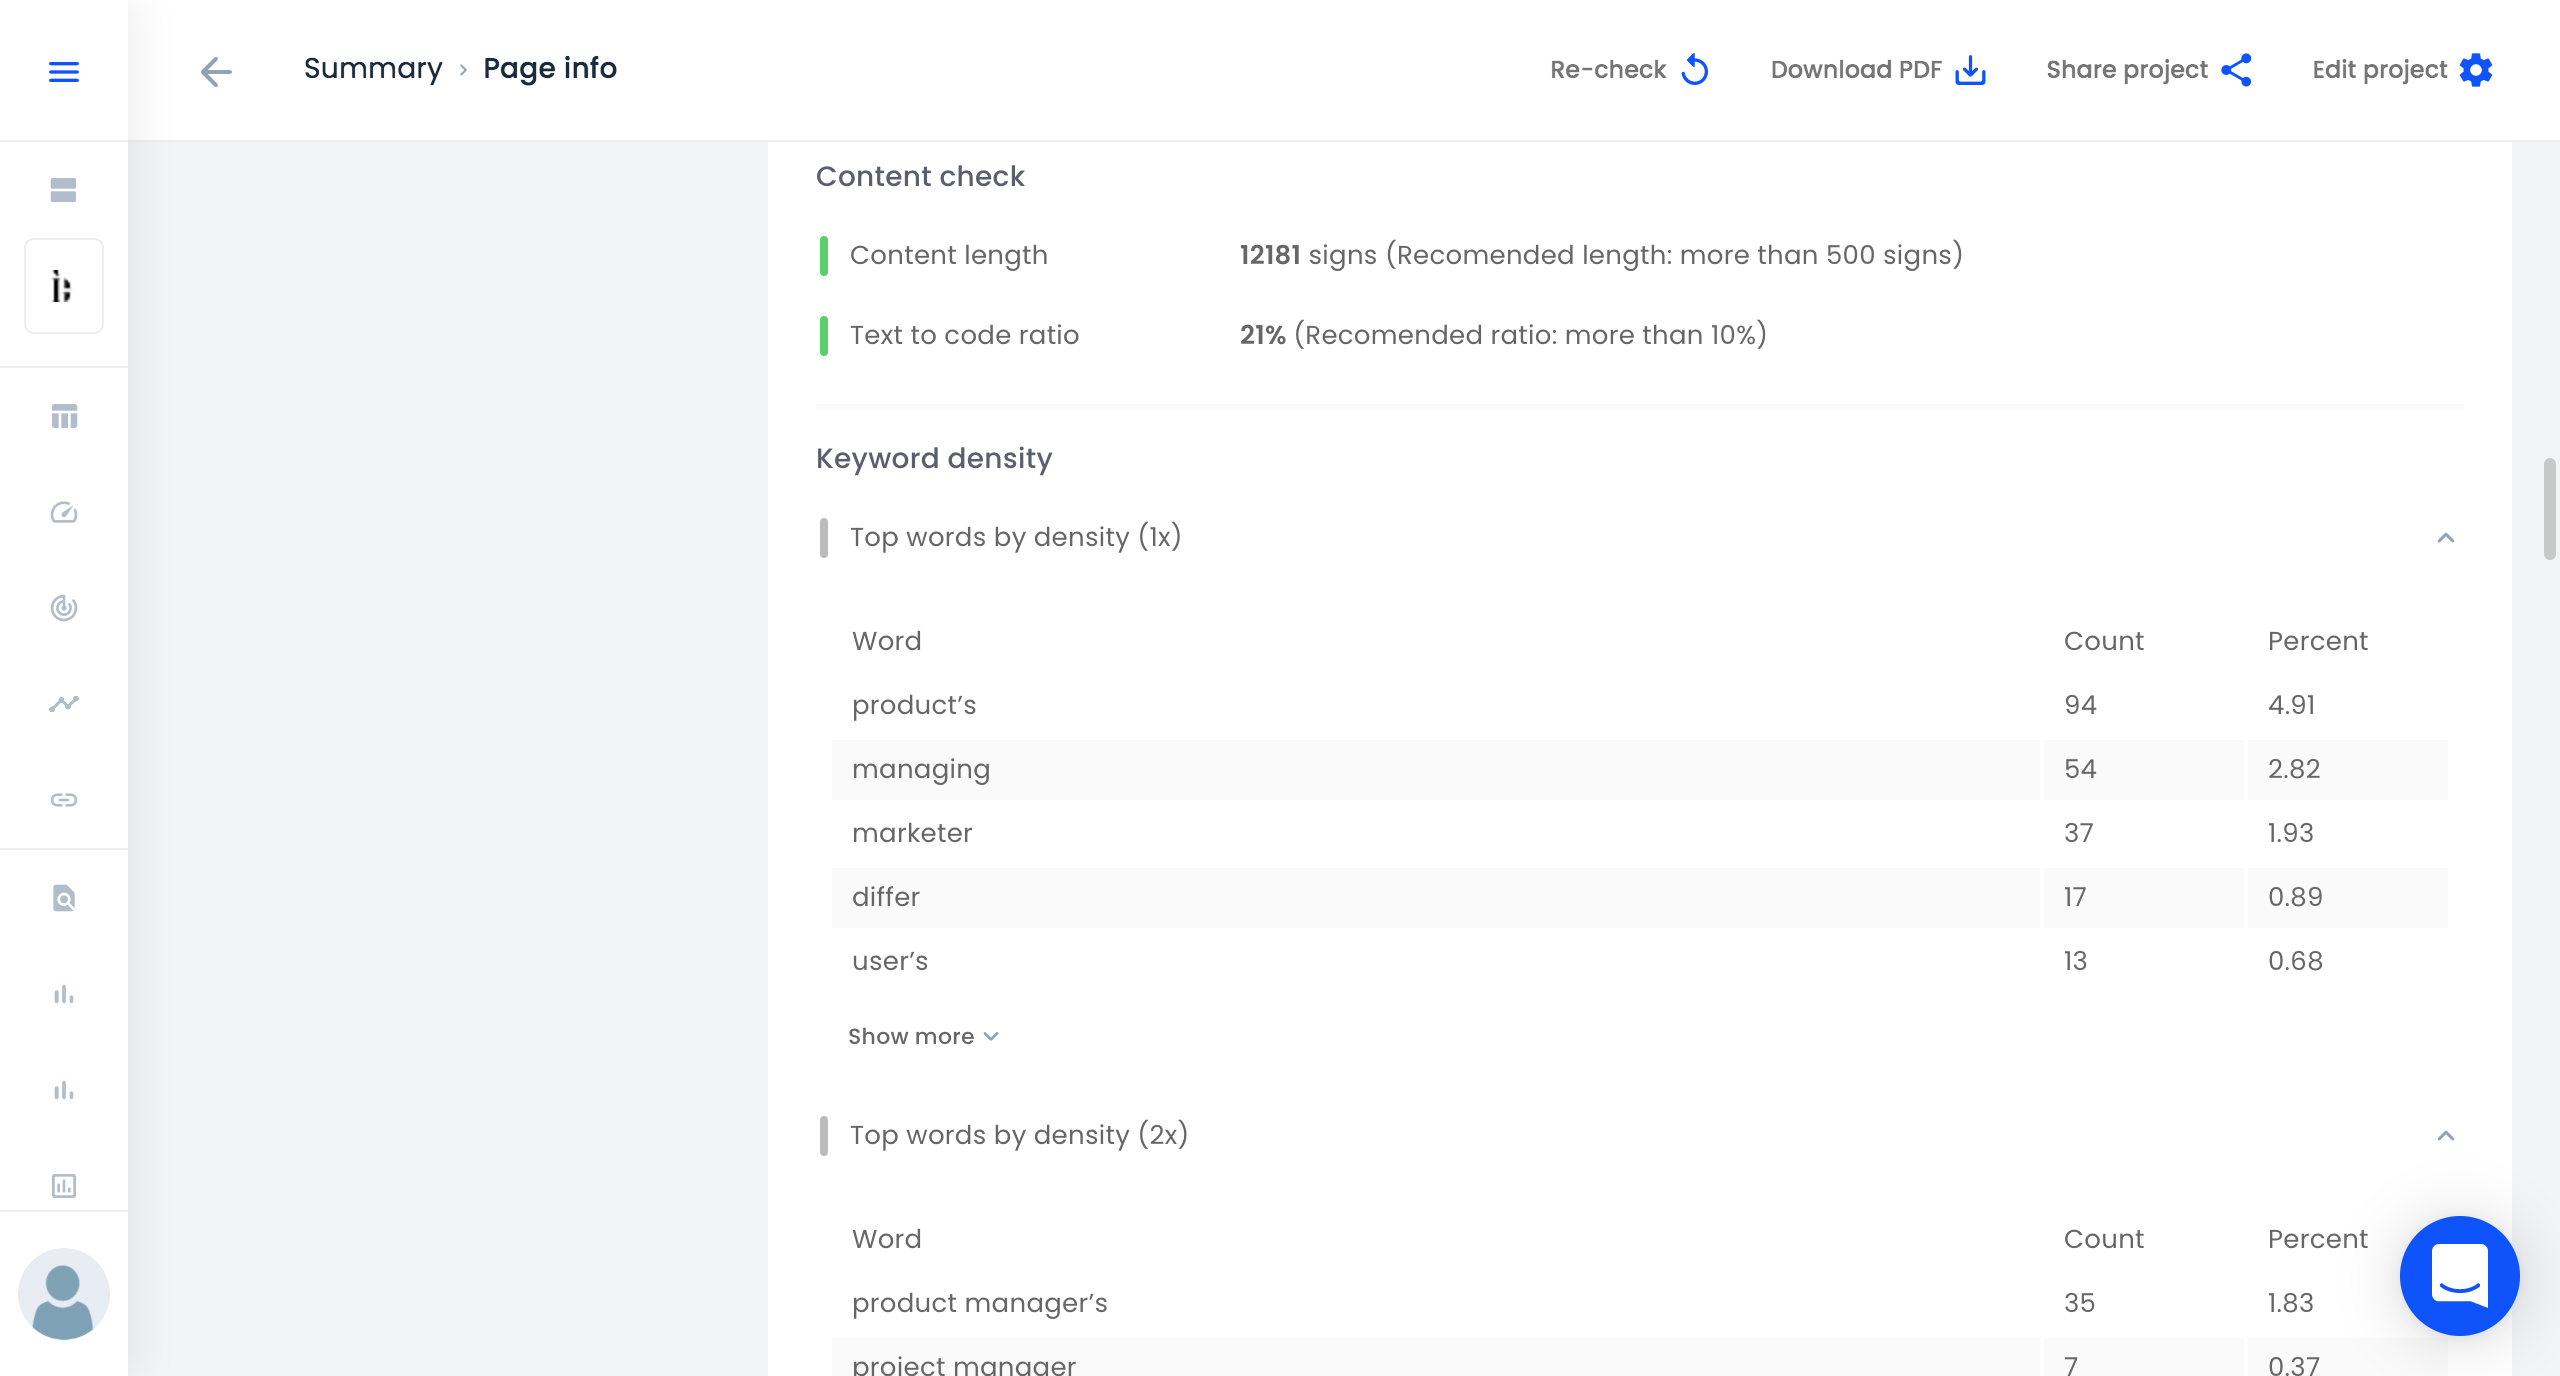Click percent value 0.68
Screen dimensions: 2560x1376
click(2295, 961)
